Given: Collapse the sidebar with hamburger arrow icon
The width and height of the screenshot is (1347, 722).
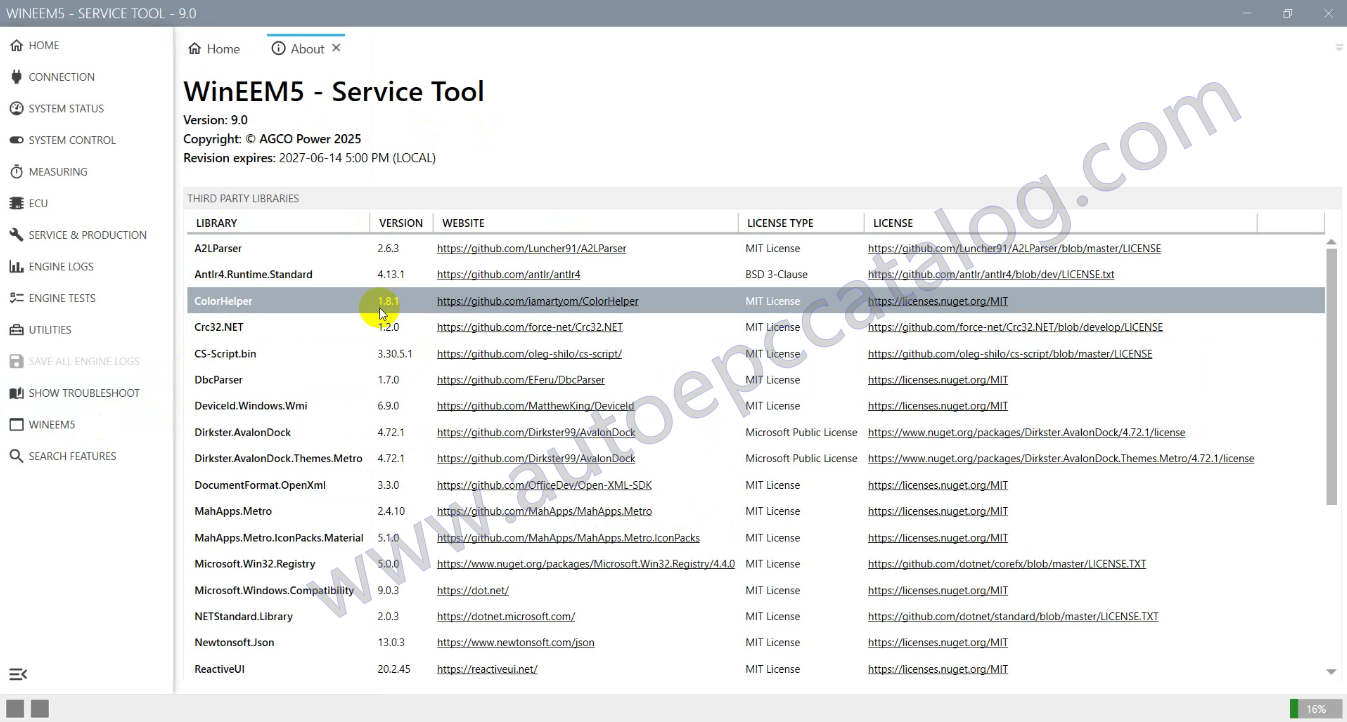Looking at the screenshot, I should click(17, 674).
